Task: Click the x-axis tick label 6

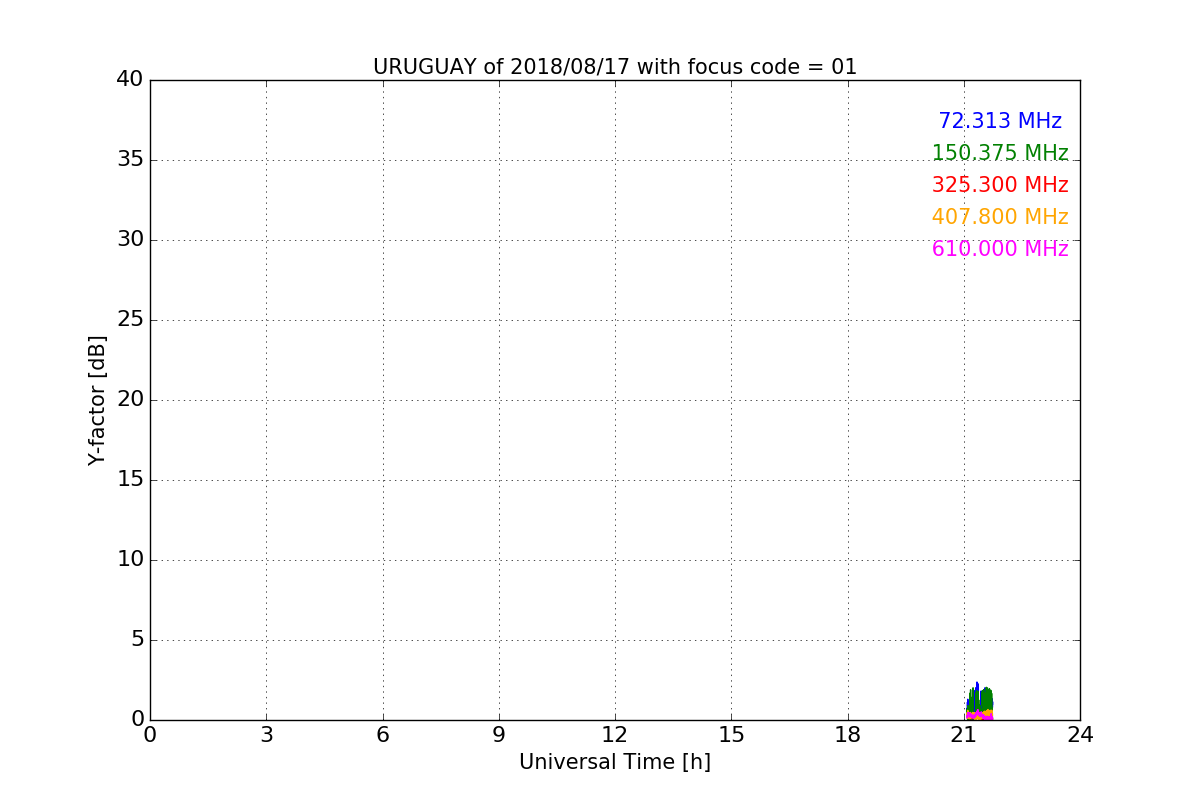Action: click(x=382, y=734)
